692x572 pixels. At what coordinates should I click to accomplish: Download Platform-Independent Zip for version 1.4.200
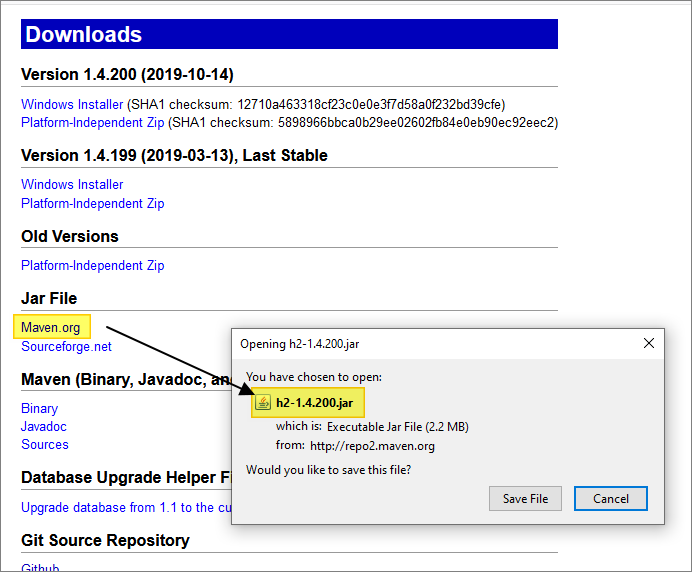[92, 122]
